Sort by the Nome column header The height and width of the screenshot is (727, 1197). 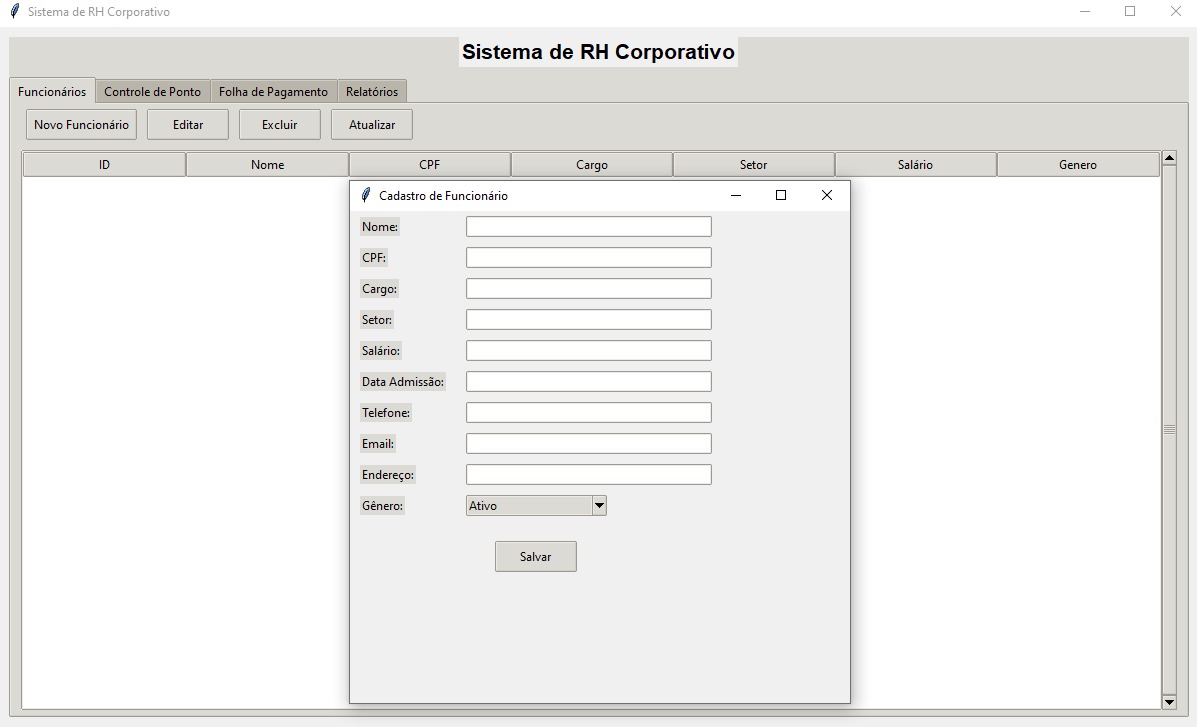(x=267, y=165)
